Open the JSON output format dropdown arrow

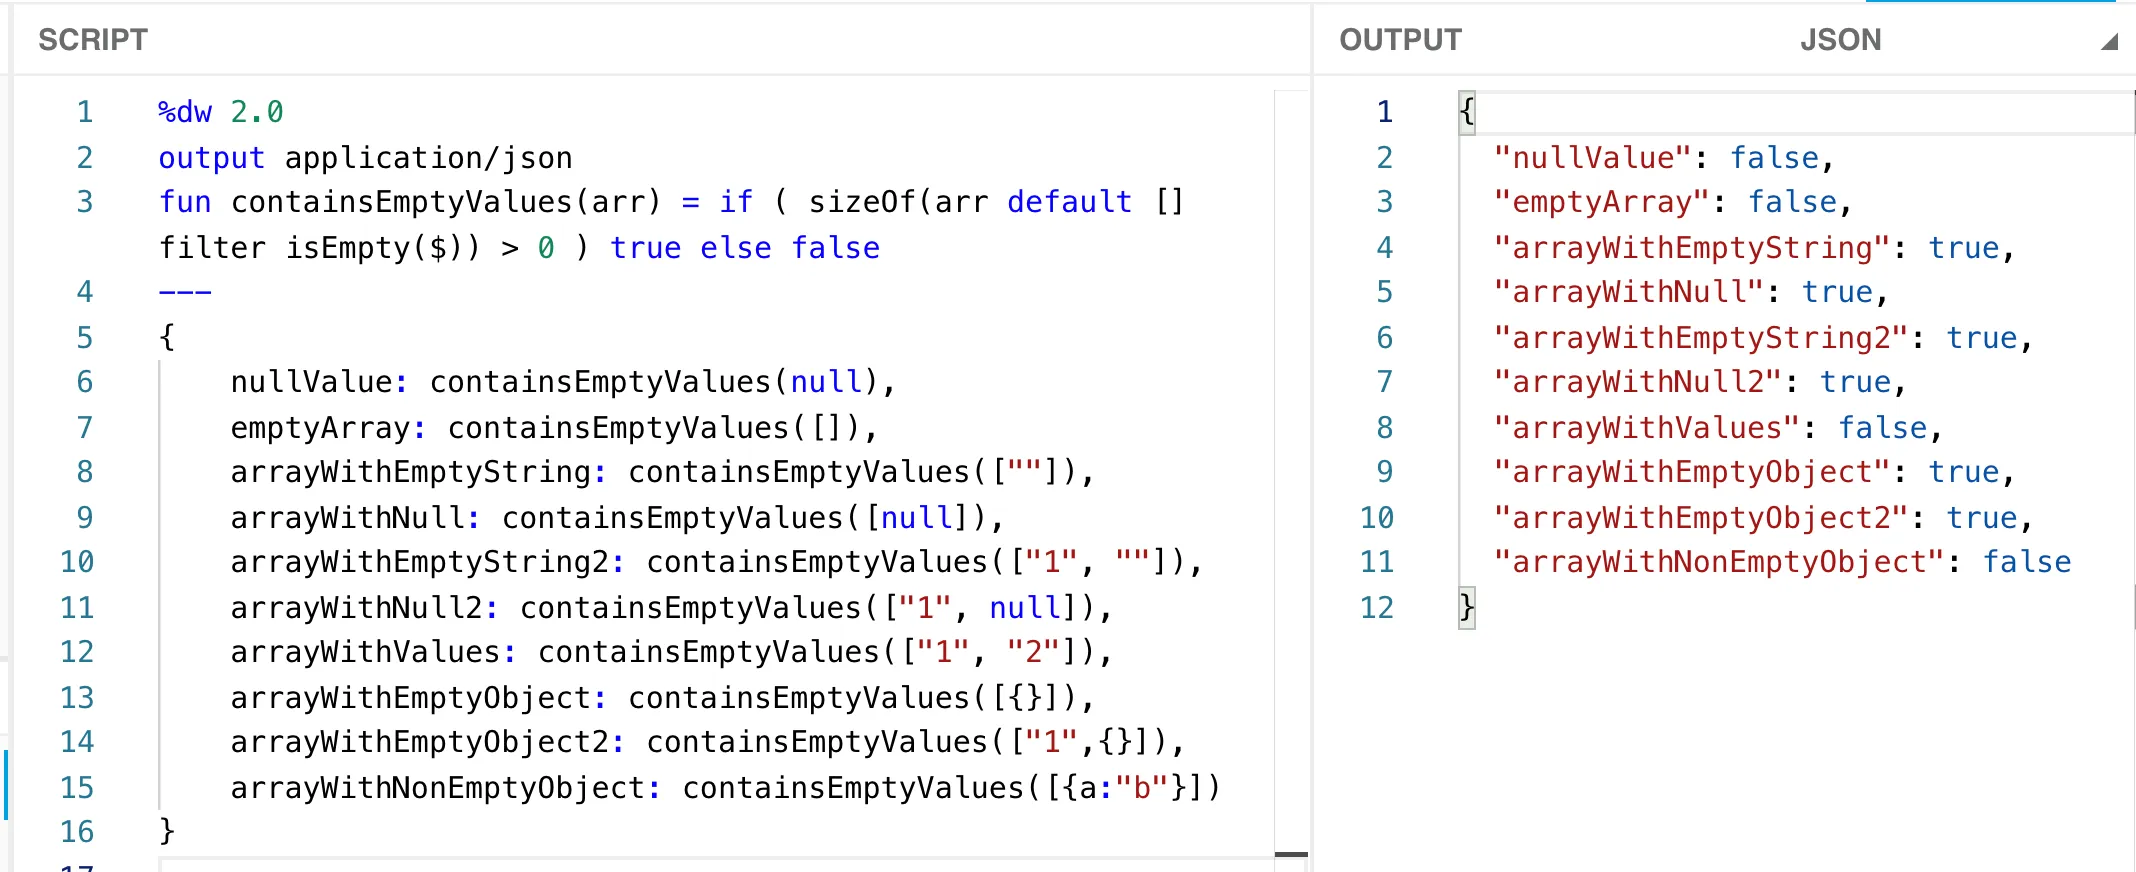pyautogui.click(x=2109, y=41)
